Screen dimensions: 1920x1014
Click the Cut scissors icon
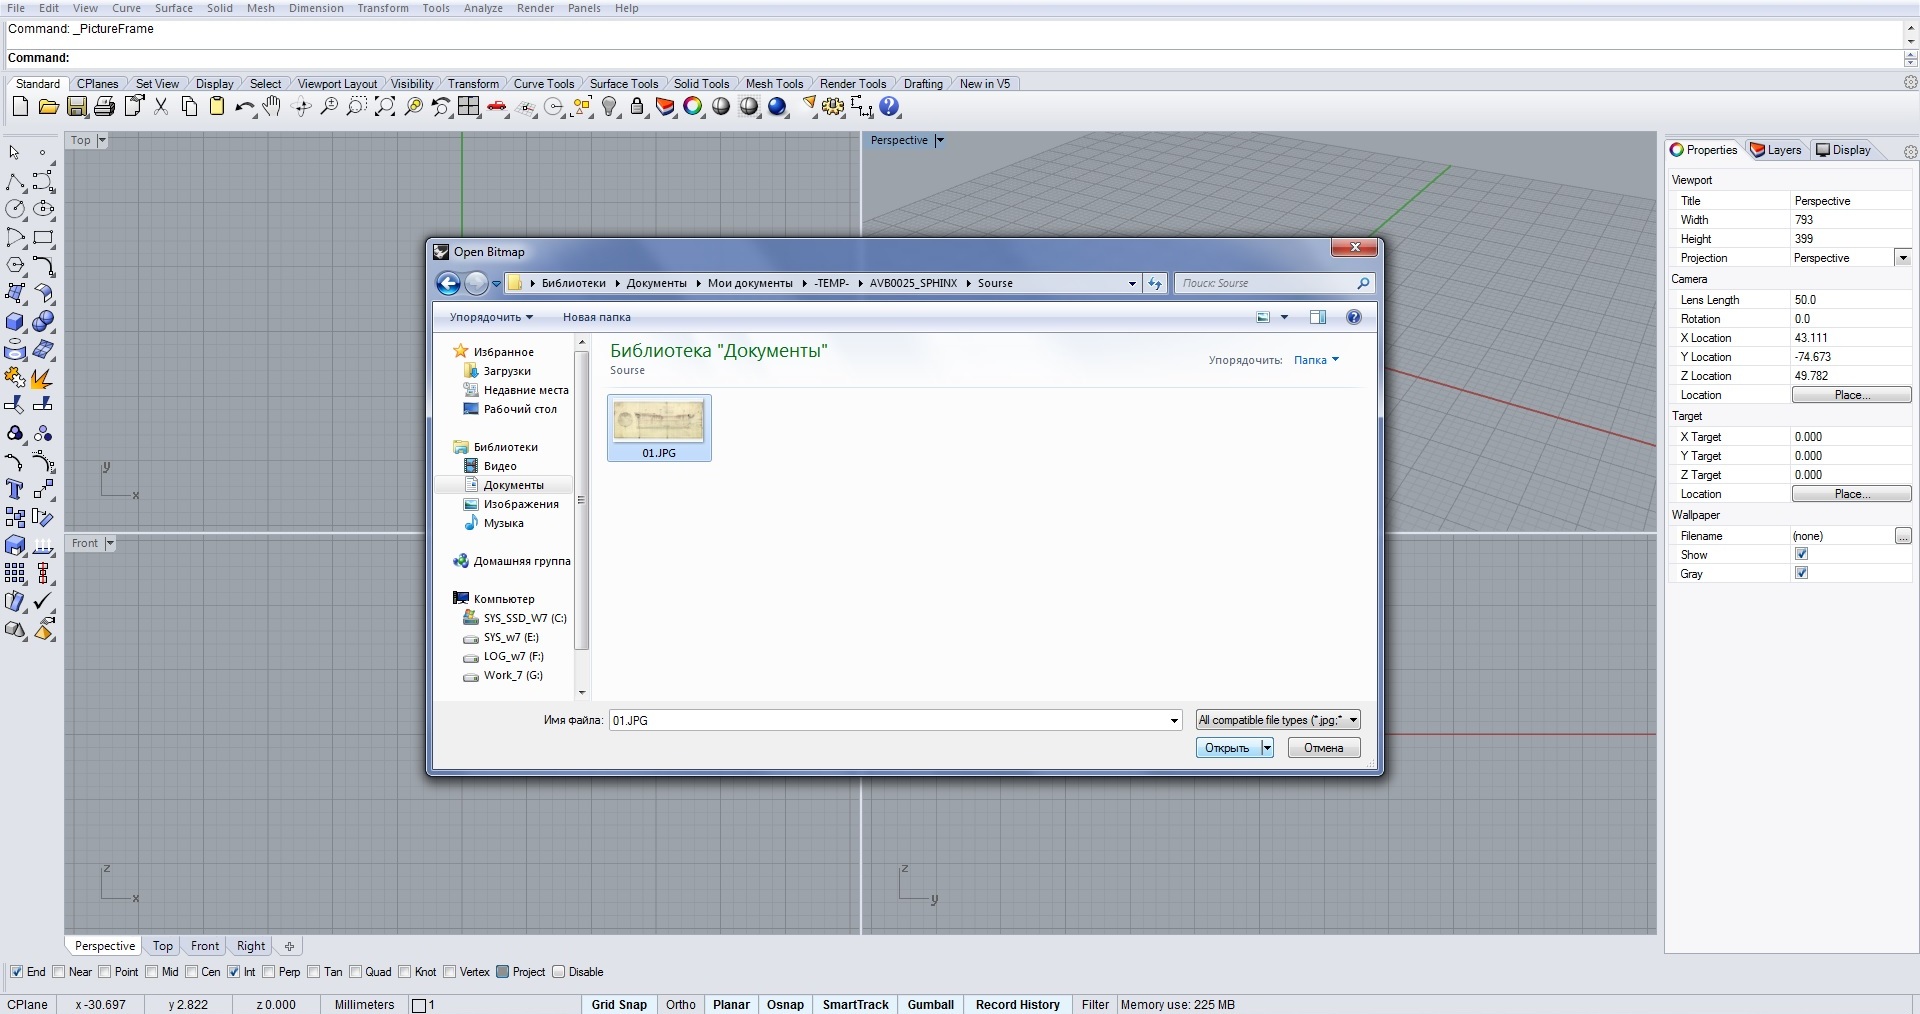[161, 107]
